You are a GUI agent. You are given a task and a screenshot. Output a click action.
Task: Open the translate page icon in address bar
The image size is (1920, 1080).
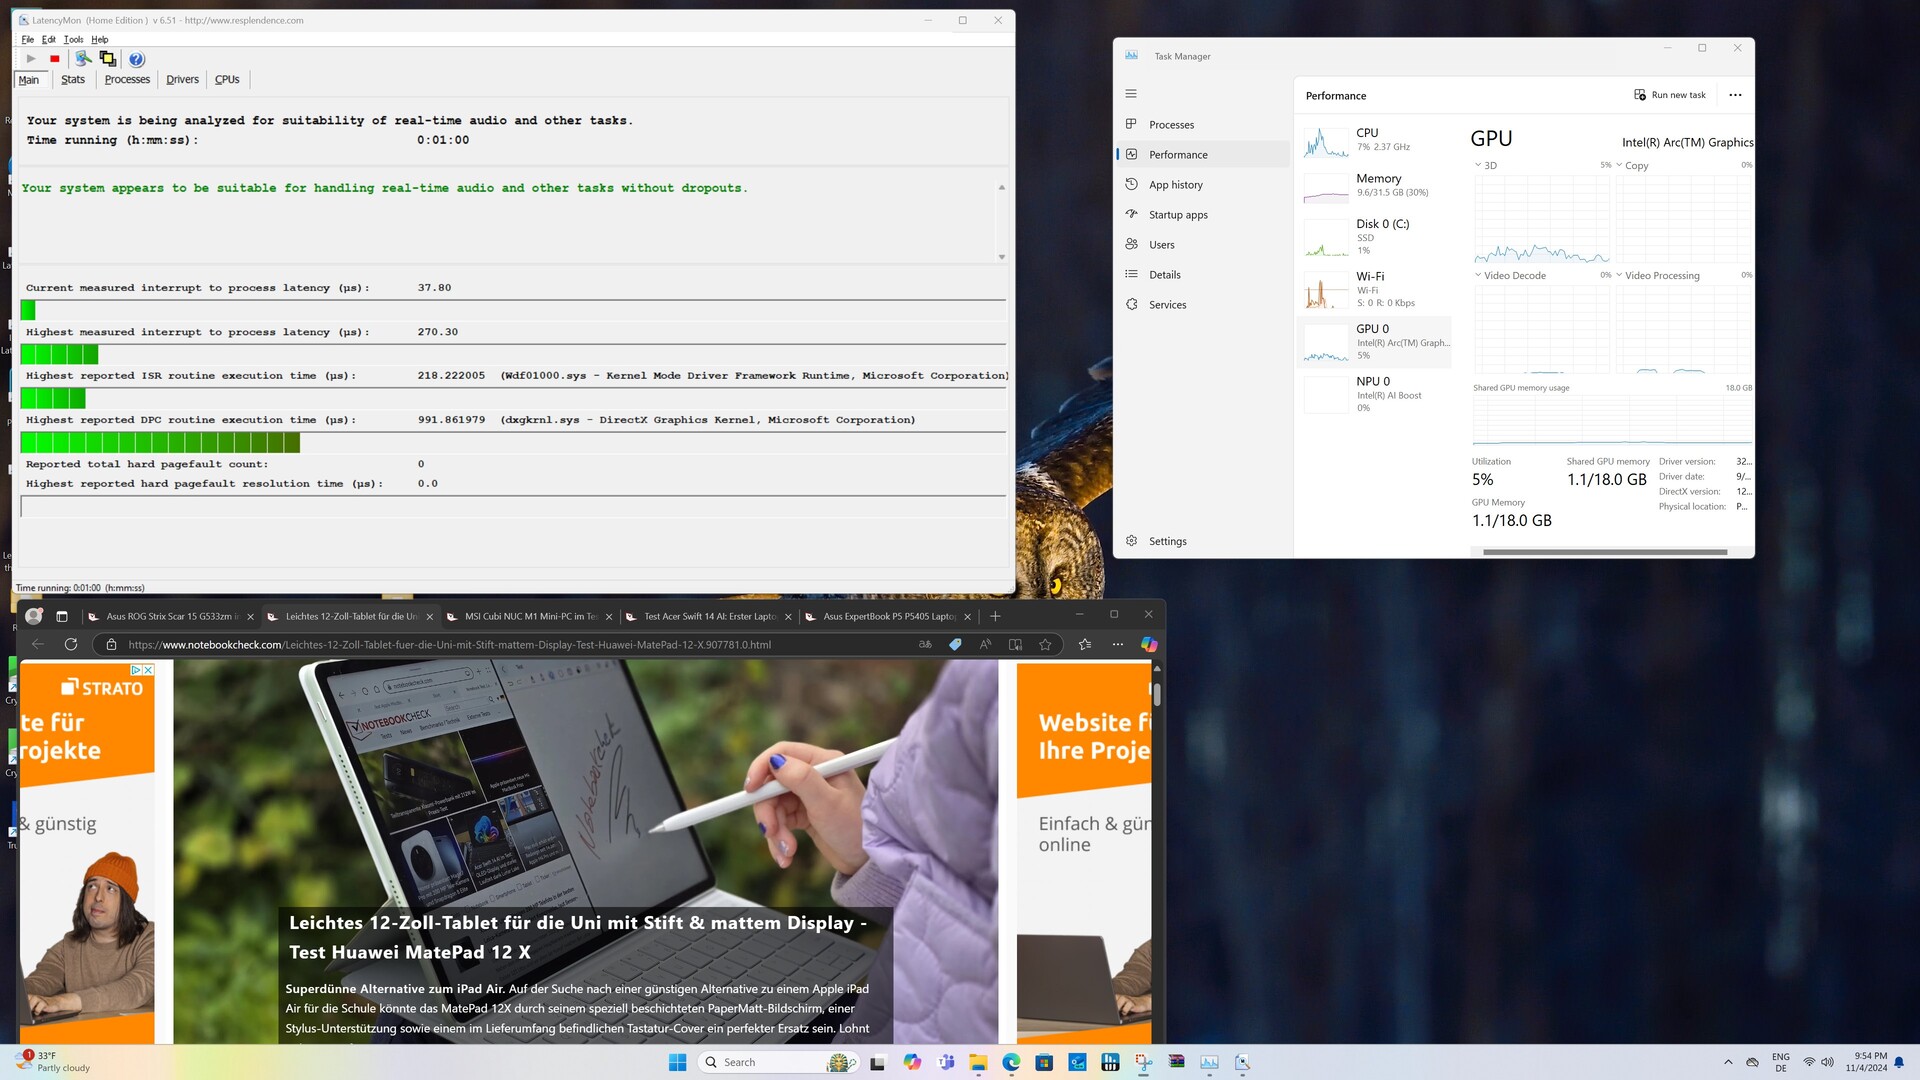pyautogui.click(x=925, y=645)
